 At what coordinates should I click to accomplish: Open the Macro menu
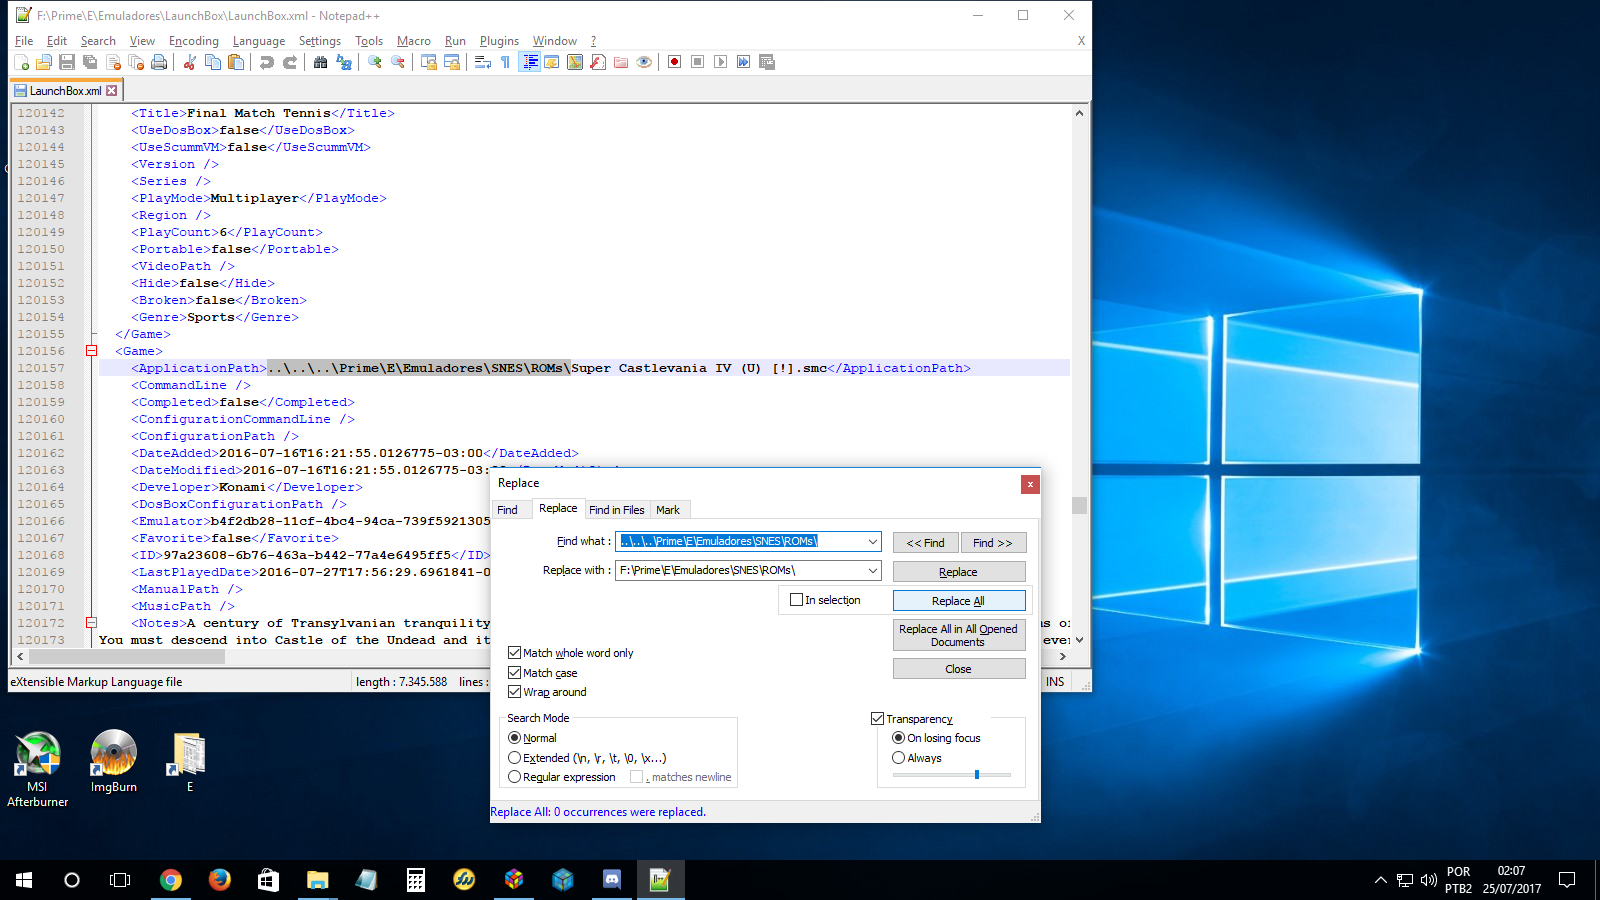[414, 41]
